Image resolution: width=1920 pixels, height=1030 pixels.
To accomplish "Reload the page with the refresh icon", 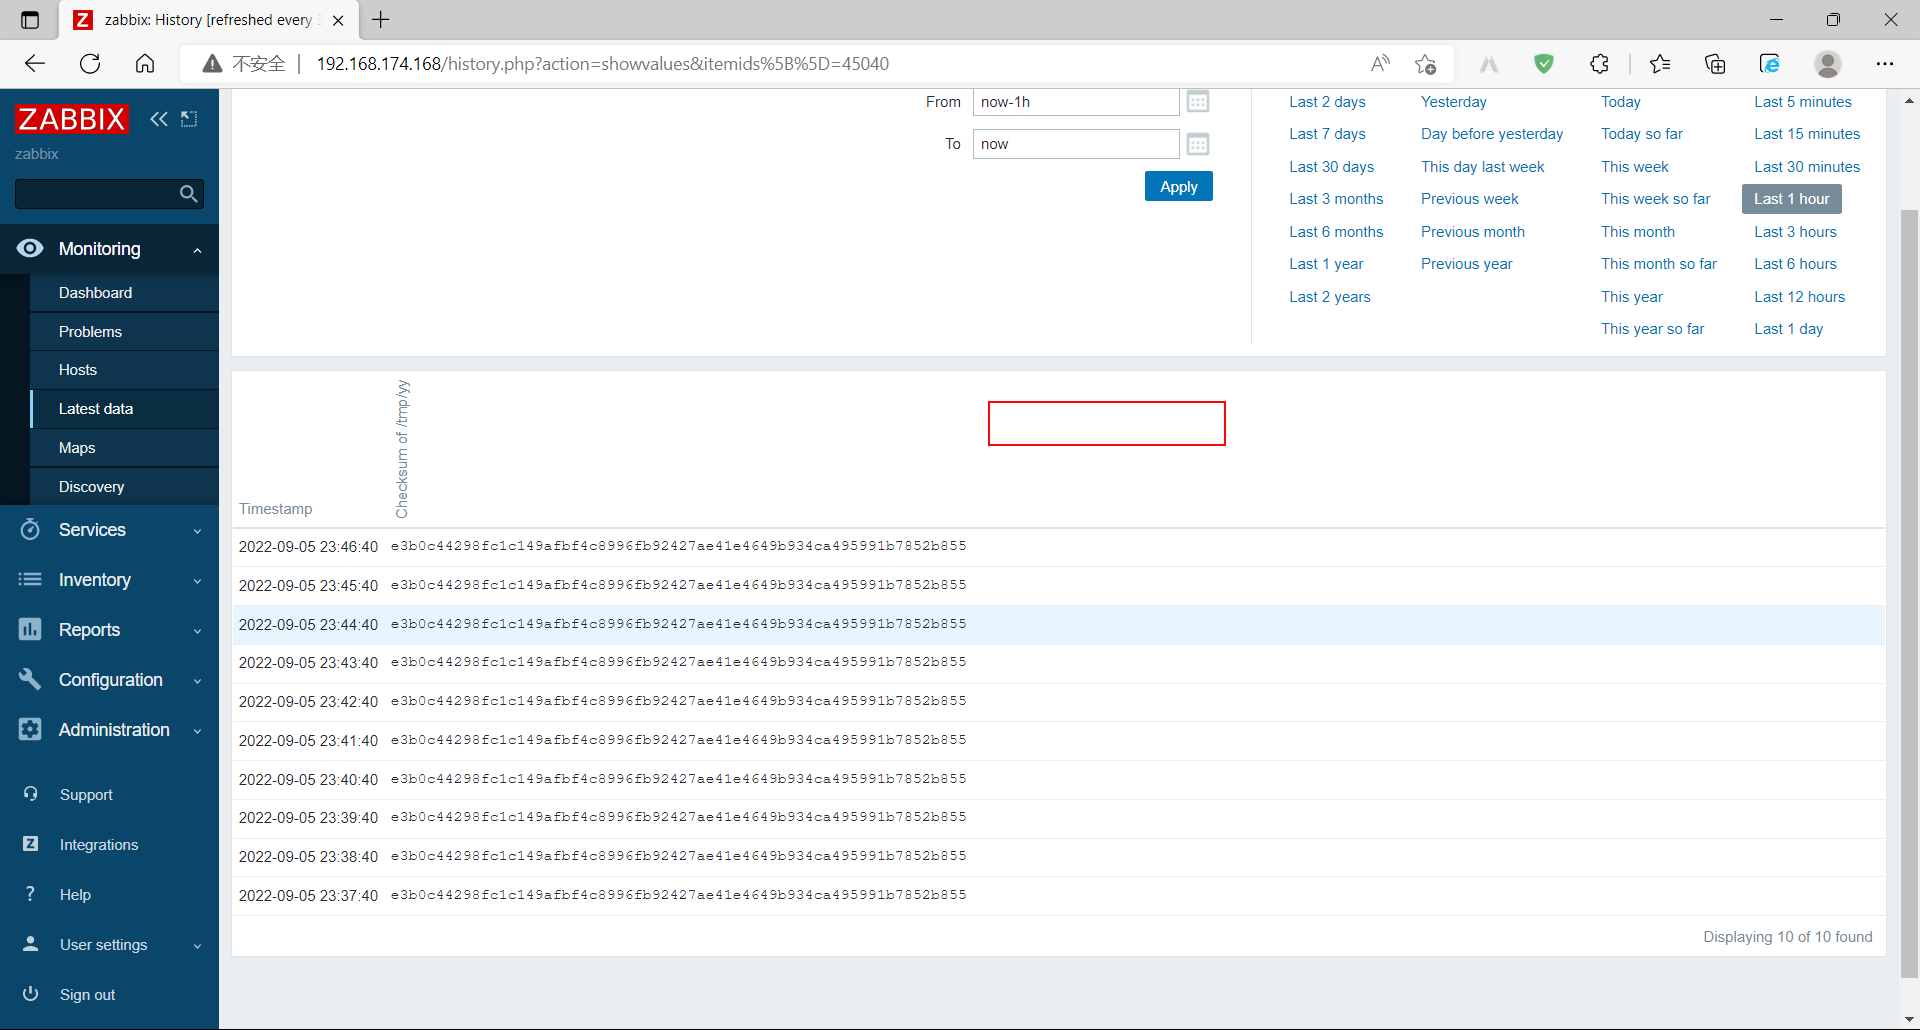I will tap(90, 64).
